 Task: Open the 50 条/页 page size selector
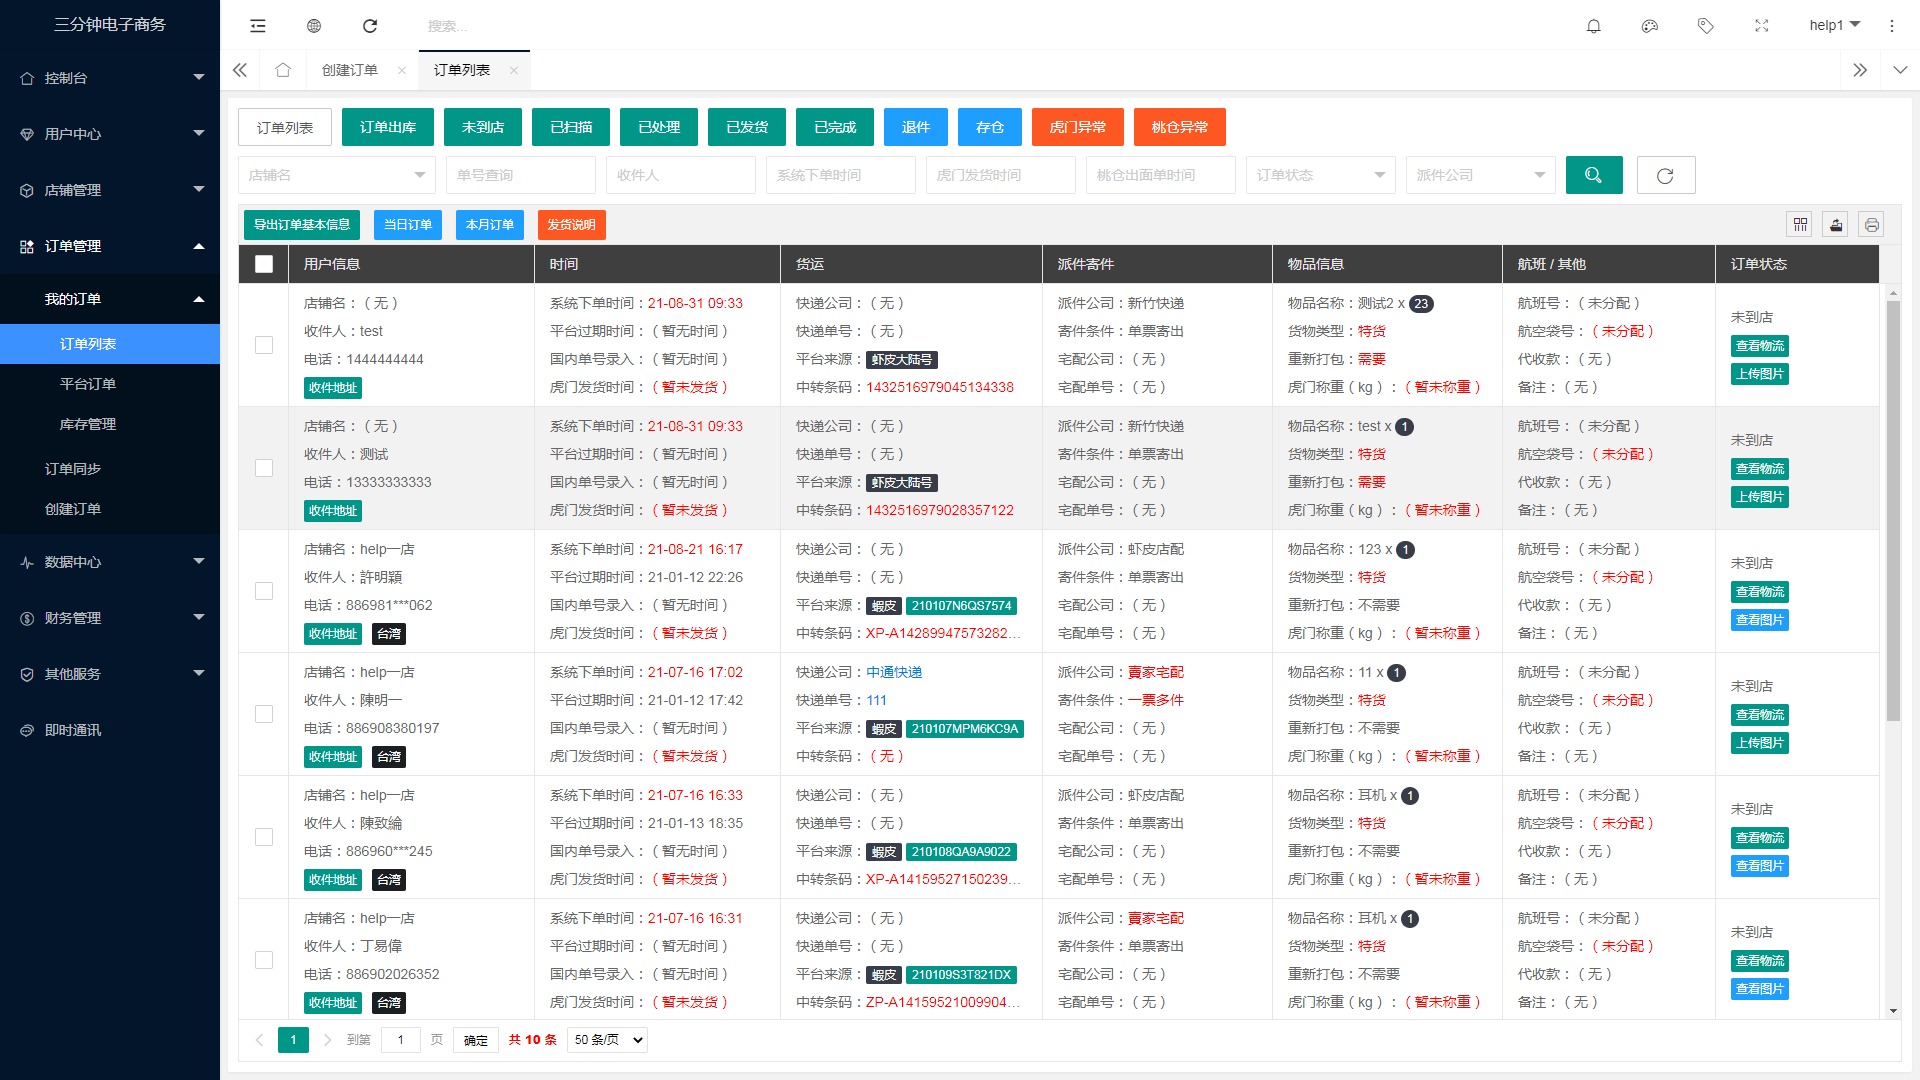(x=607, y=1040)
